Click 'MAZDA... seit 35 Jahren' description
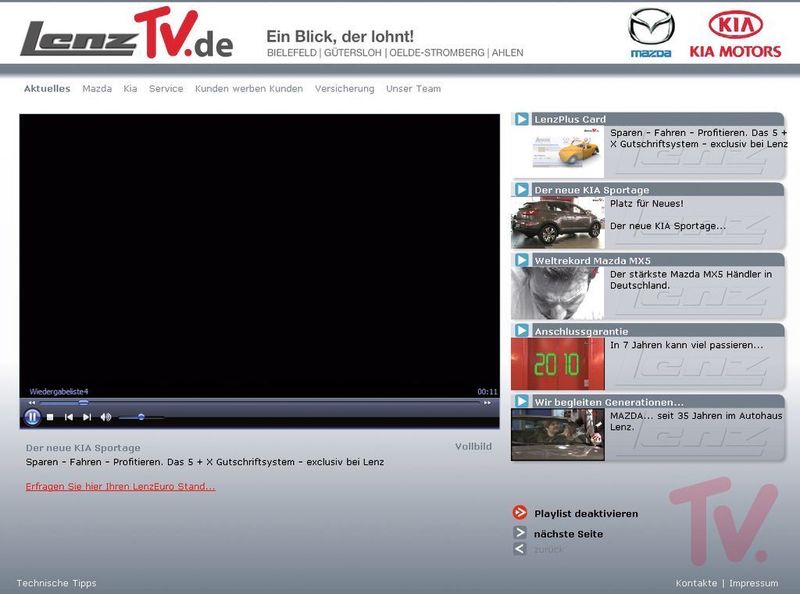This screenshot has height=594, width=800. [x=696, y=421]
